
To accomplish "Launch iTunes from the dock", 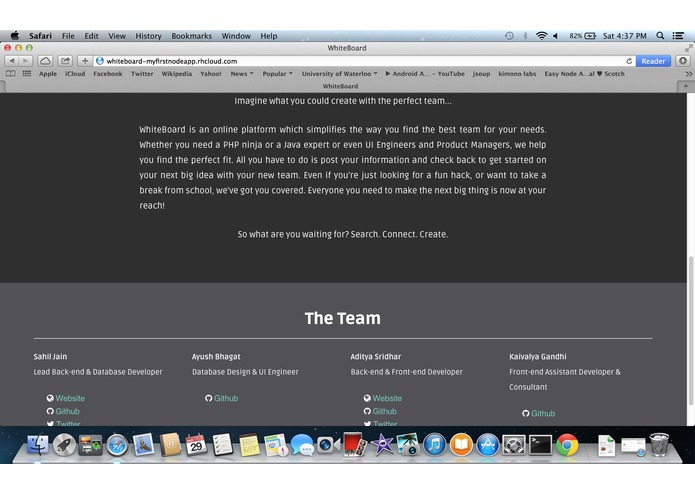I will tap(434, 444).
